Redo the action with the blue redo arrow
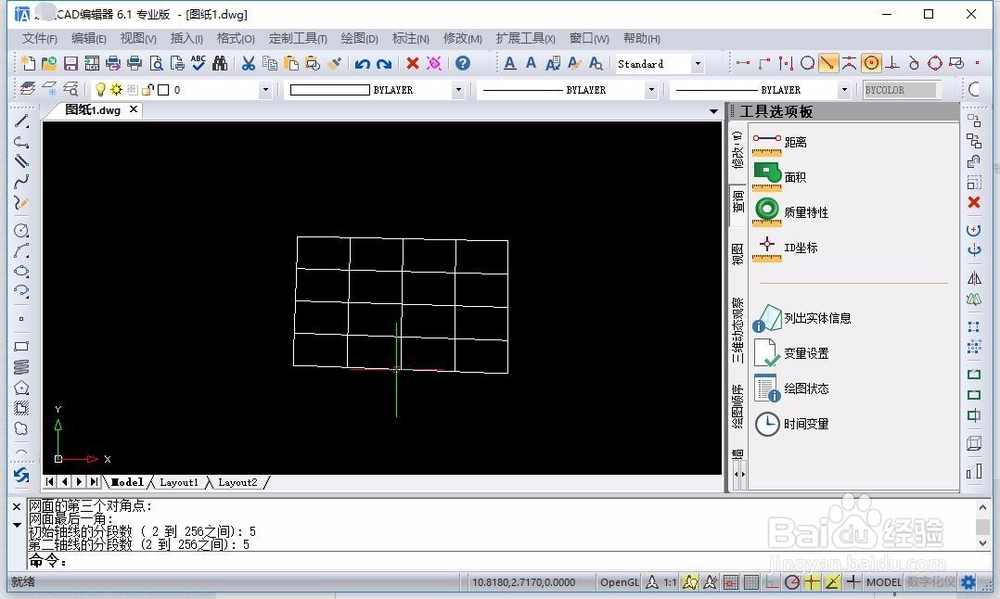 pyautogui.click(x=384, y=64)
